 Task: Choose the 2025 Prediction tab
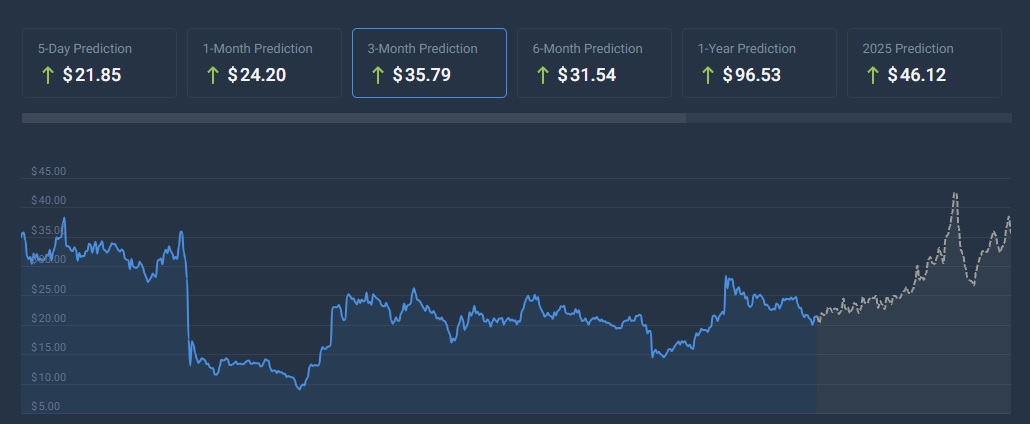[924, 63]
